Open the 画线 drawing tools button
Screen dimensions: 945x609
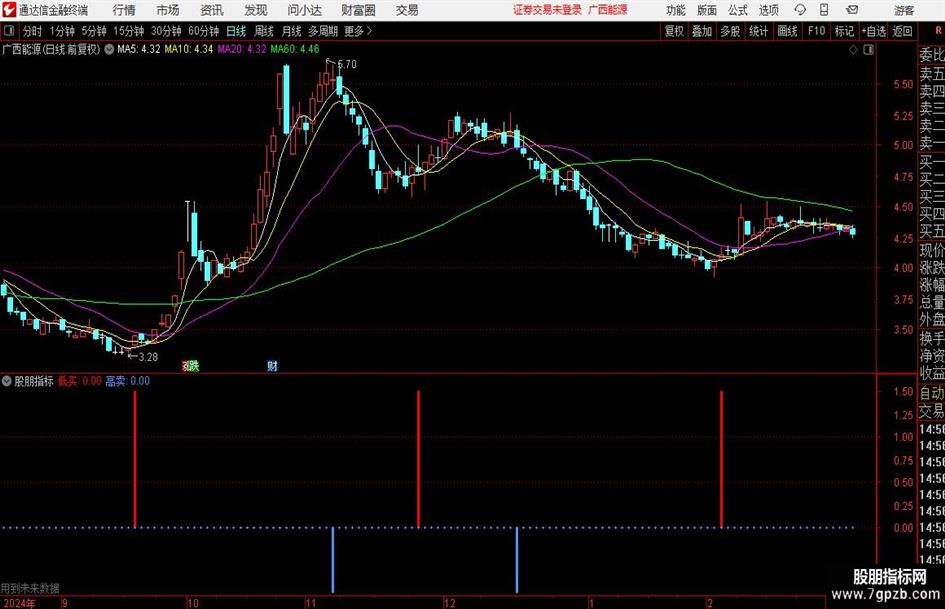787,31
